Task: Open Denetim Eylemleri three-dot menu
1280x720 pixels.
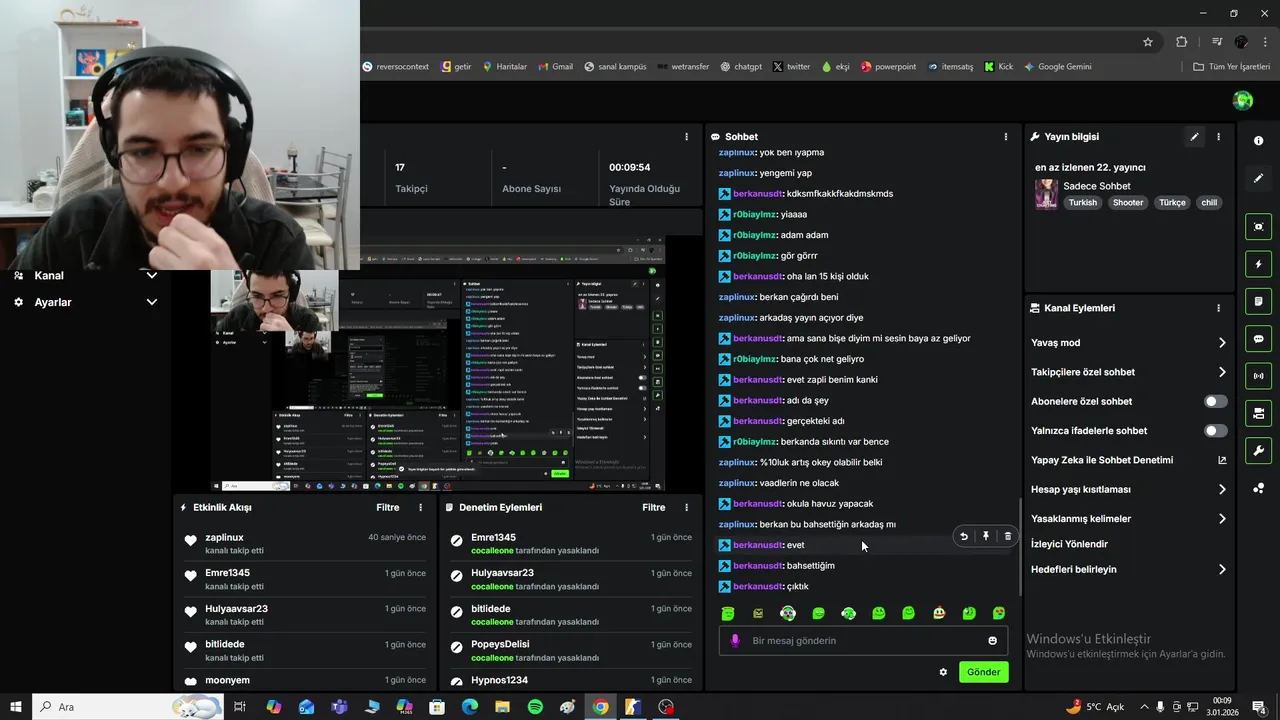Action: 686,507
